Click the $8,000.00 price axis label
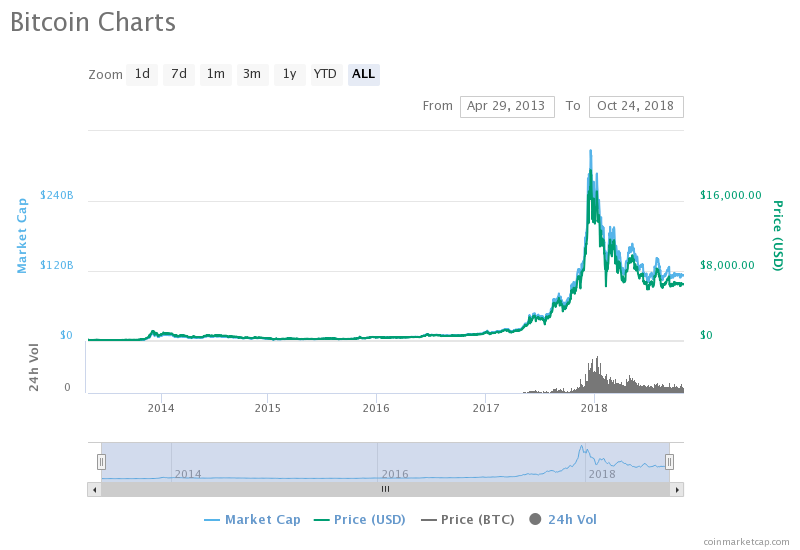This screenshot has height=550, width=800. click(x=727, y=265)
